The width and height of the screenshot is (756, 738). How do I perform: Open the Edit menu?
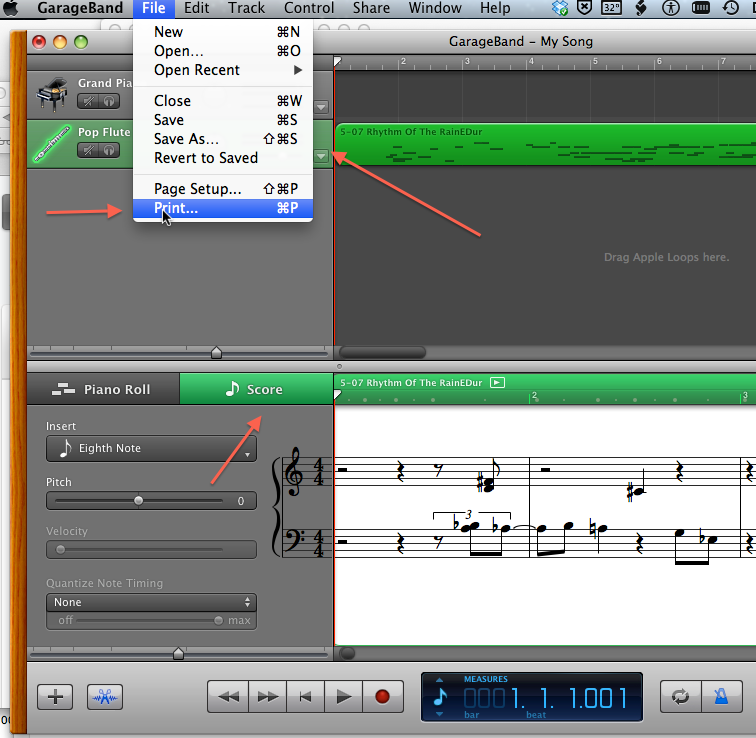click(x=196, y=8)
